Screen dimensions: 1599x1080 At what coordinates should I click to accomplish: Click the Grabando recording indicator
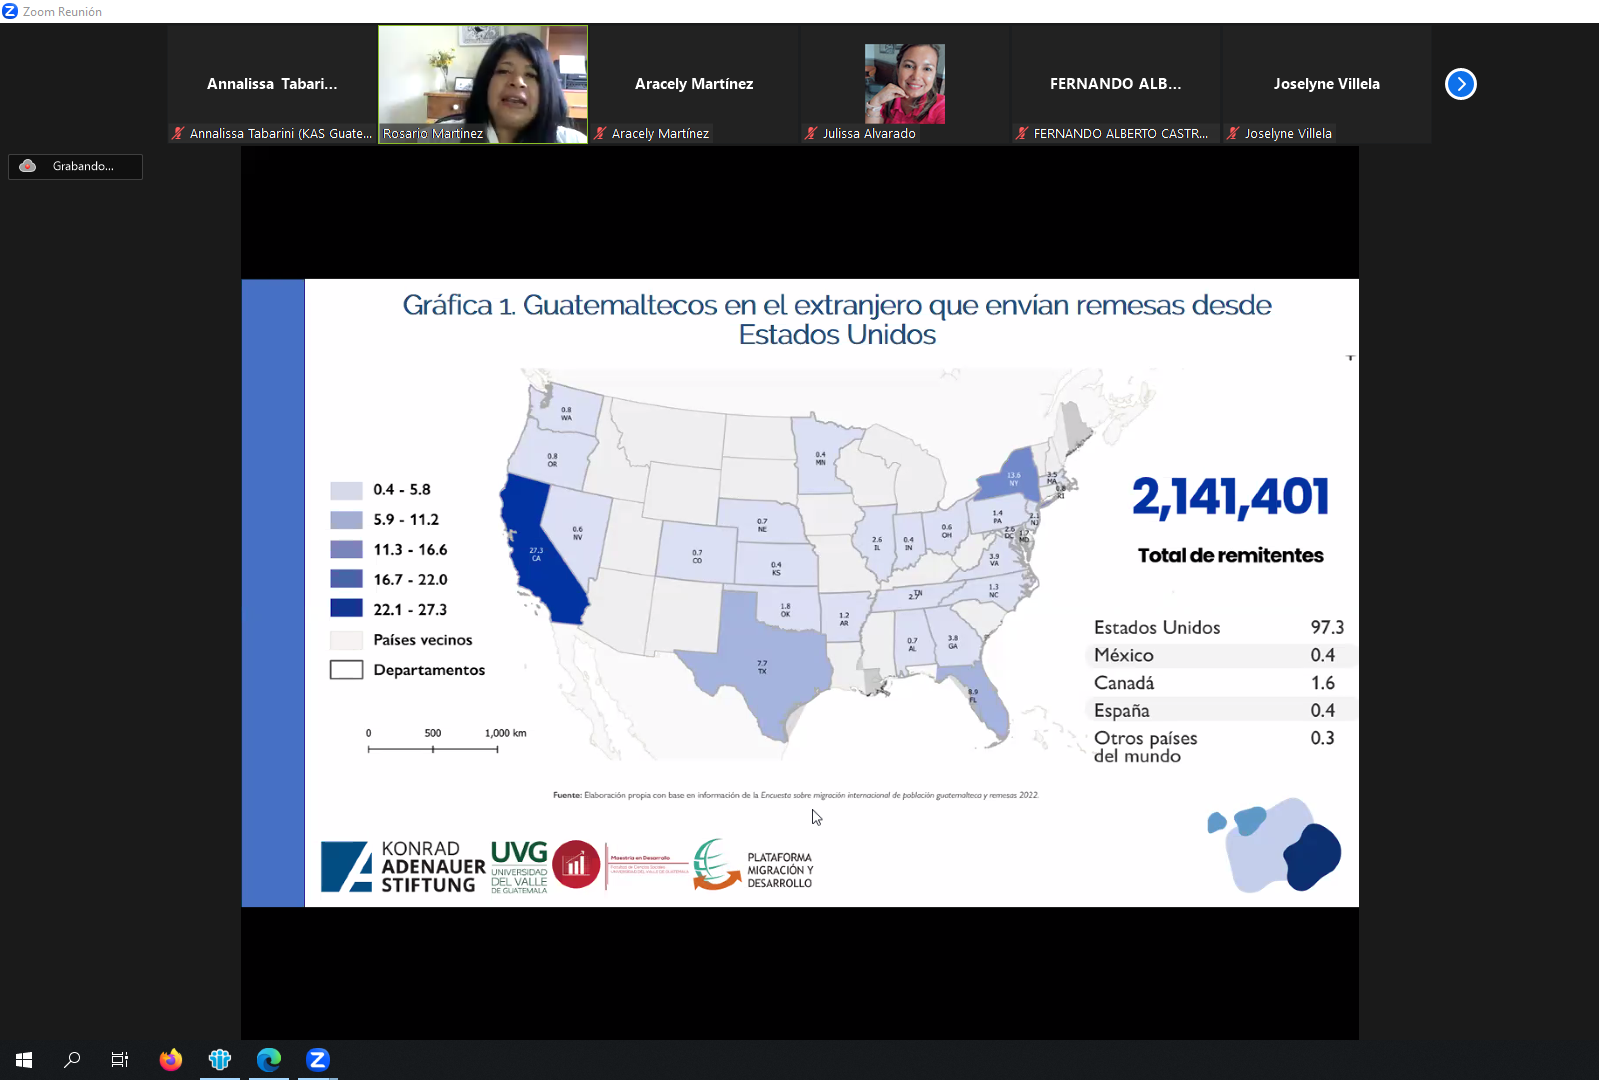point(75,166)
